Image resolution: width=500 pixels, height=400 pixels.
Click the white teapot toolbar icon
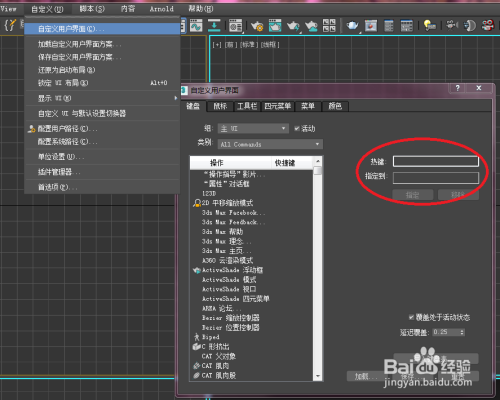pos(353,26)
